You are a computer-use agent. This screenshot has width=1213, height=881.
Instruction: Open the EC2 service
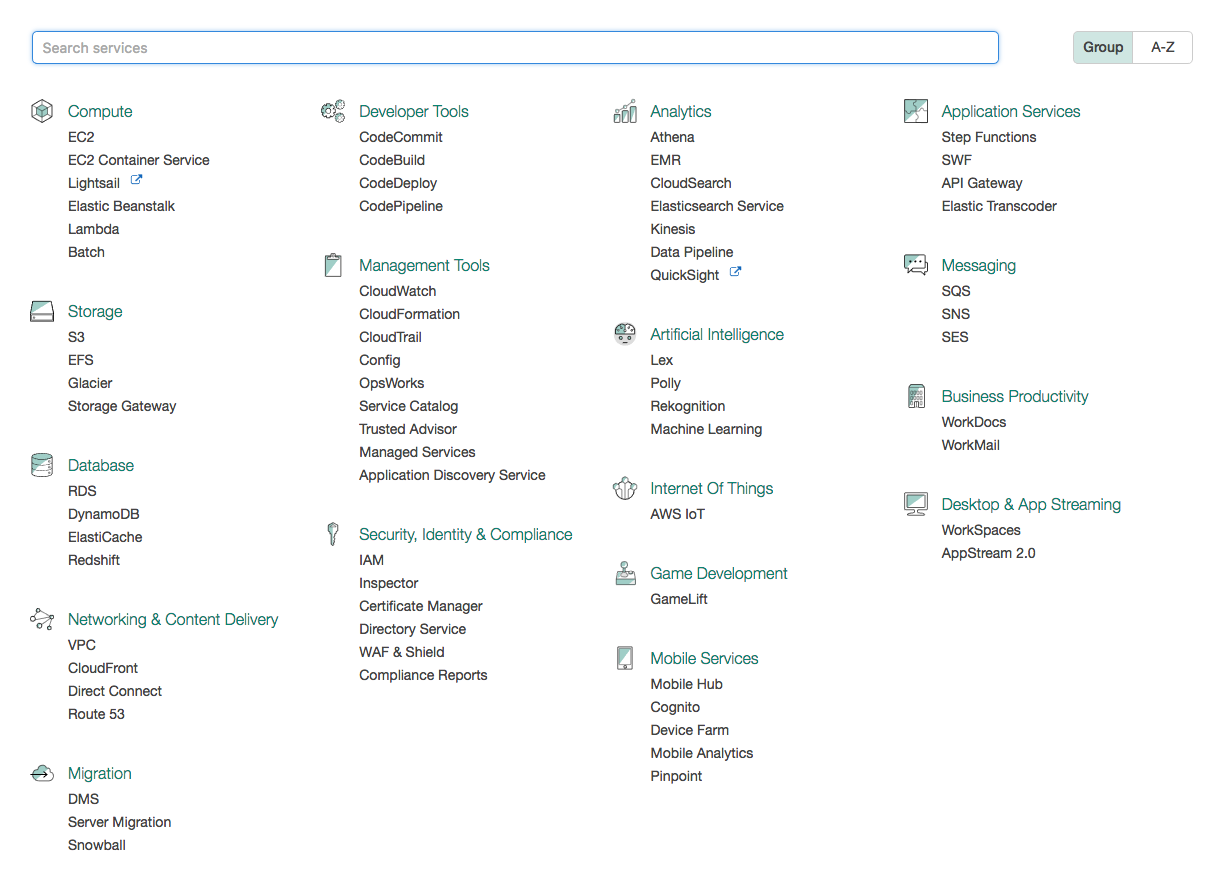pyautogui.click(x=81, y=137)
